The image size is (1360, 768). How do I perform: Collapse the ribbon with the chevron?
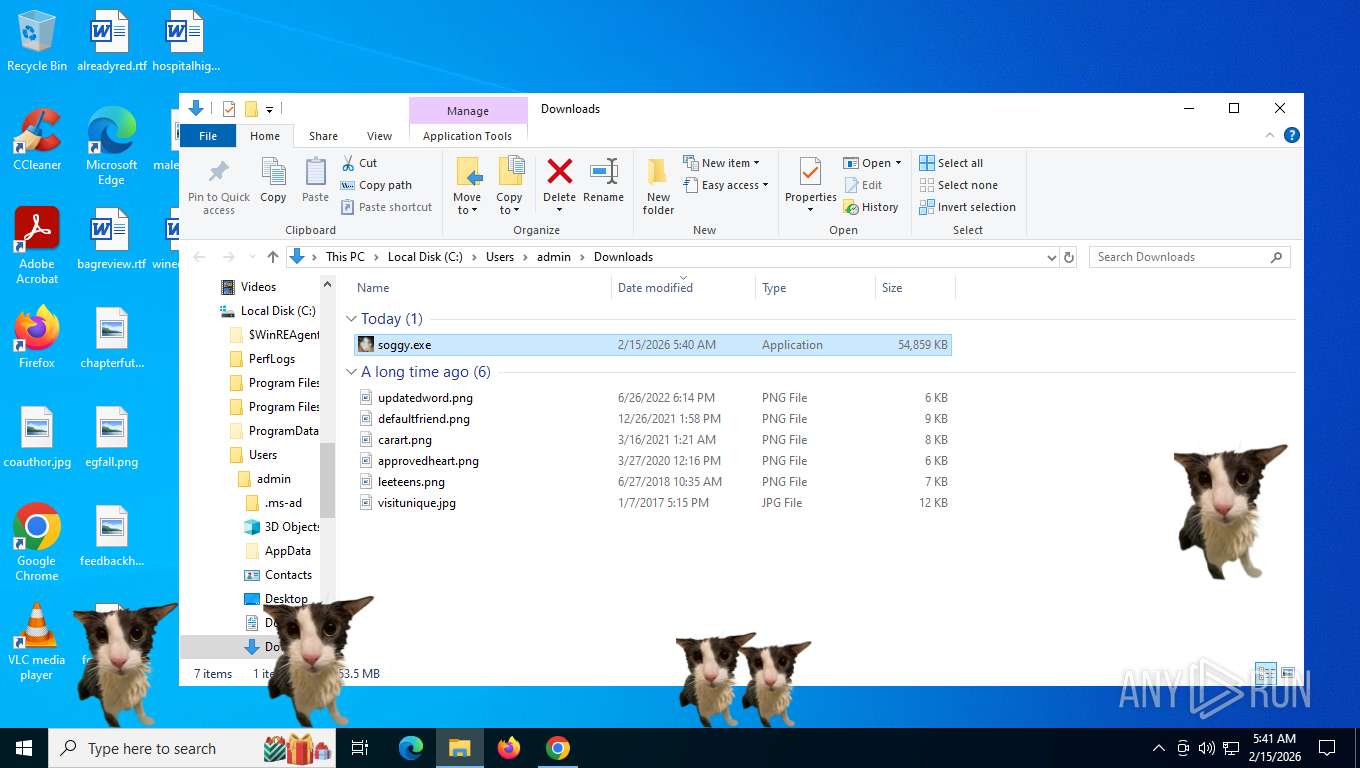(x=1271, y=135)
